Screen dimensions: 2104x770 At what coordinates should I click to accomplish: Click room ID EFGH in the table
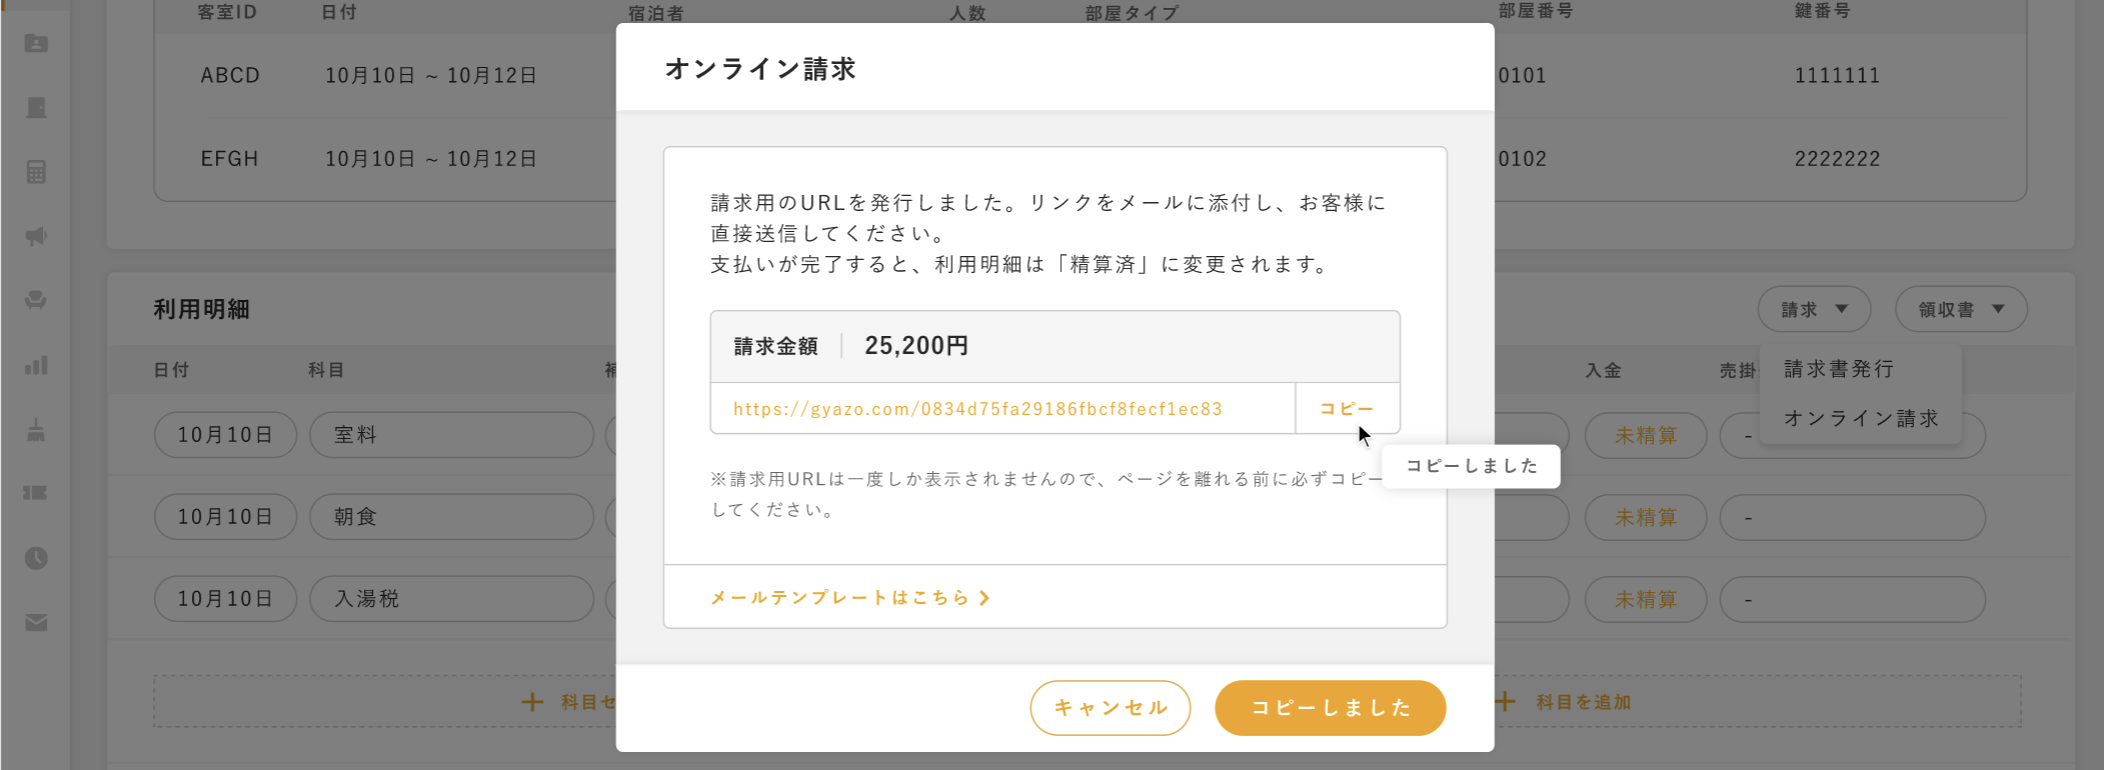(x=230, y=159)
